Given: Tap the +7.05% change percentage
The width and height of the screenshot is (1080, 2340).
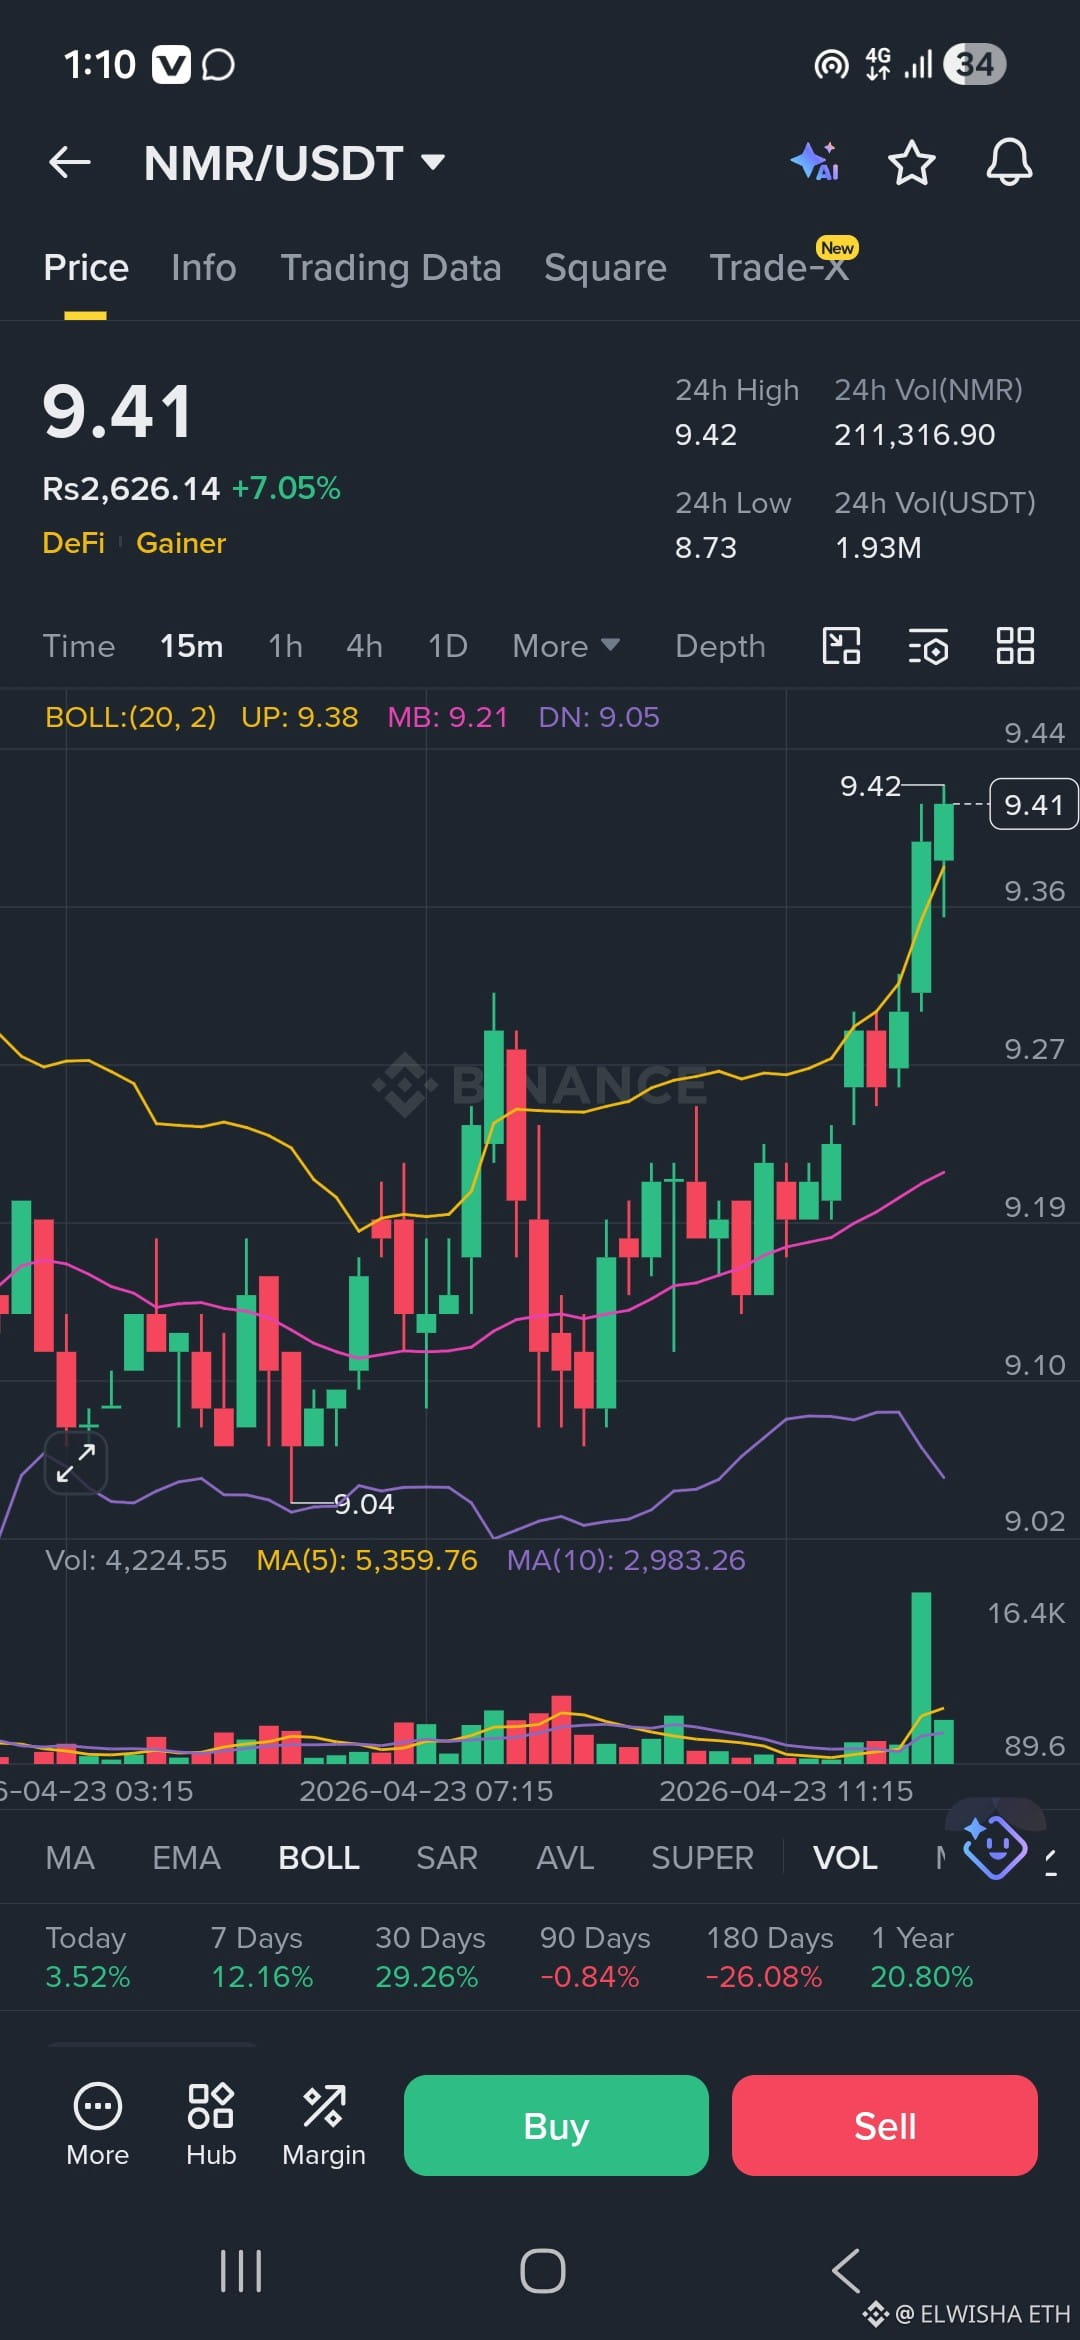Looking at the screenshot, I should (x=286, y=488).
